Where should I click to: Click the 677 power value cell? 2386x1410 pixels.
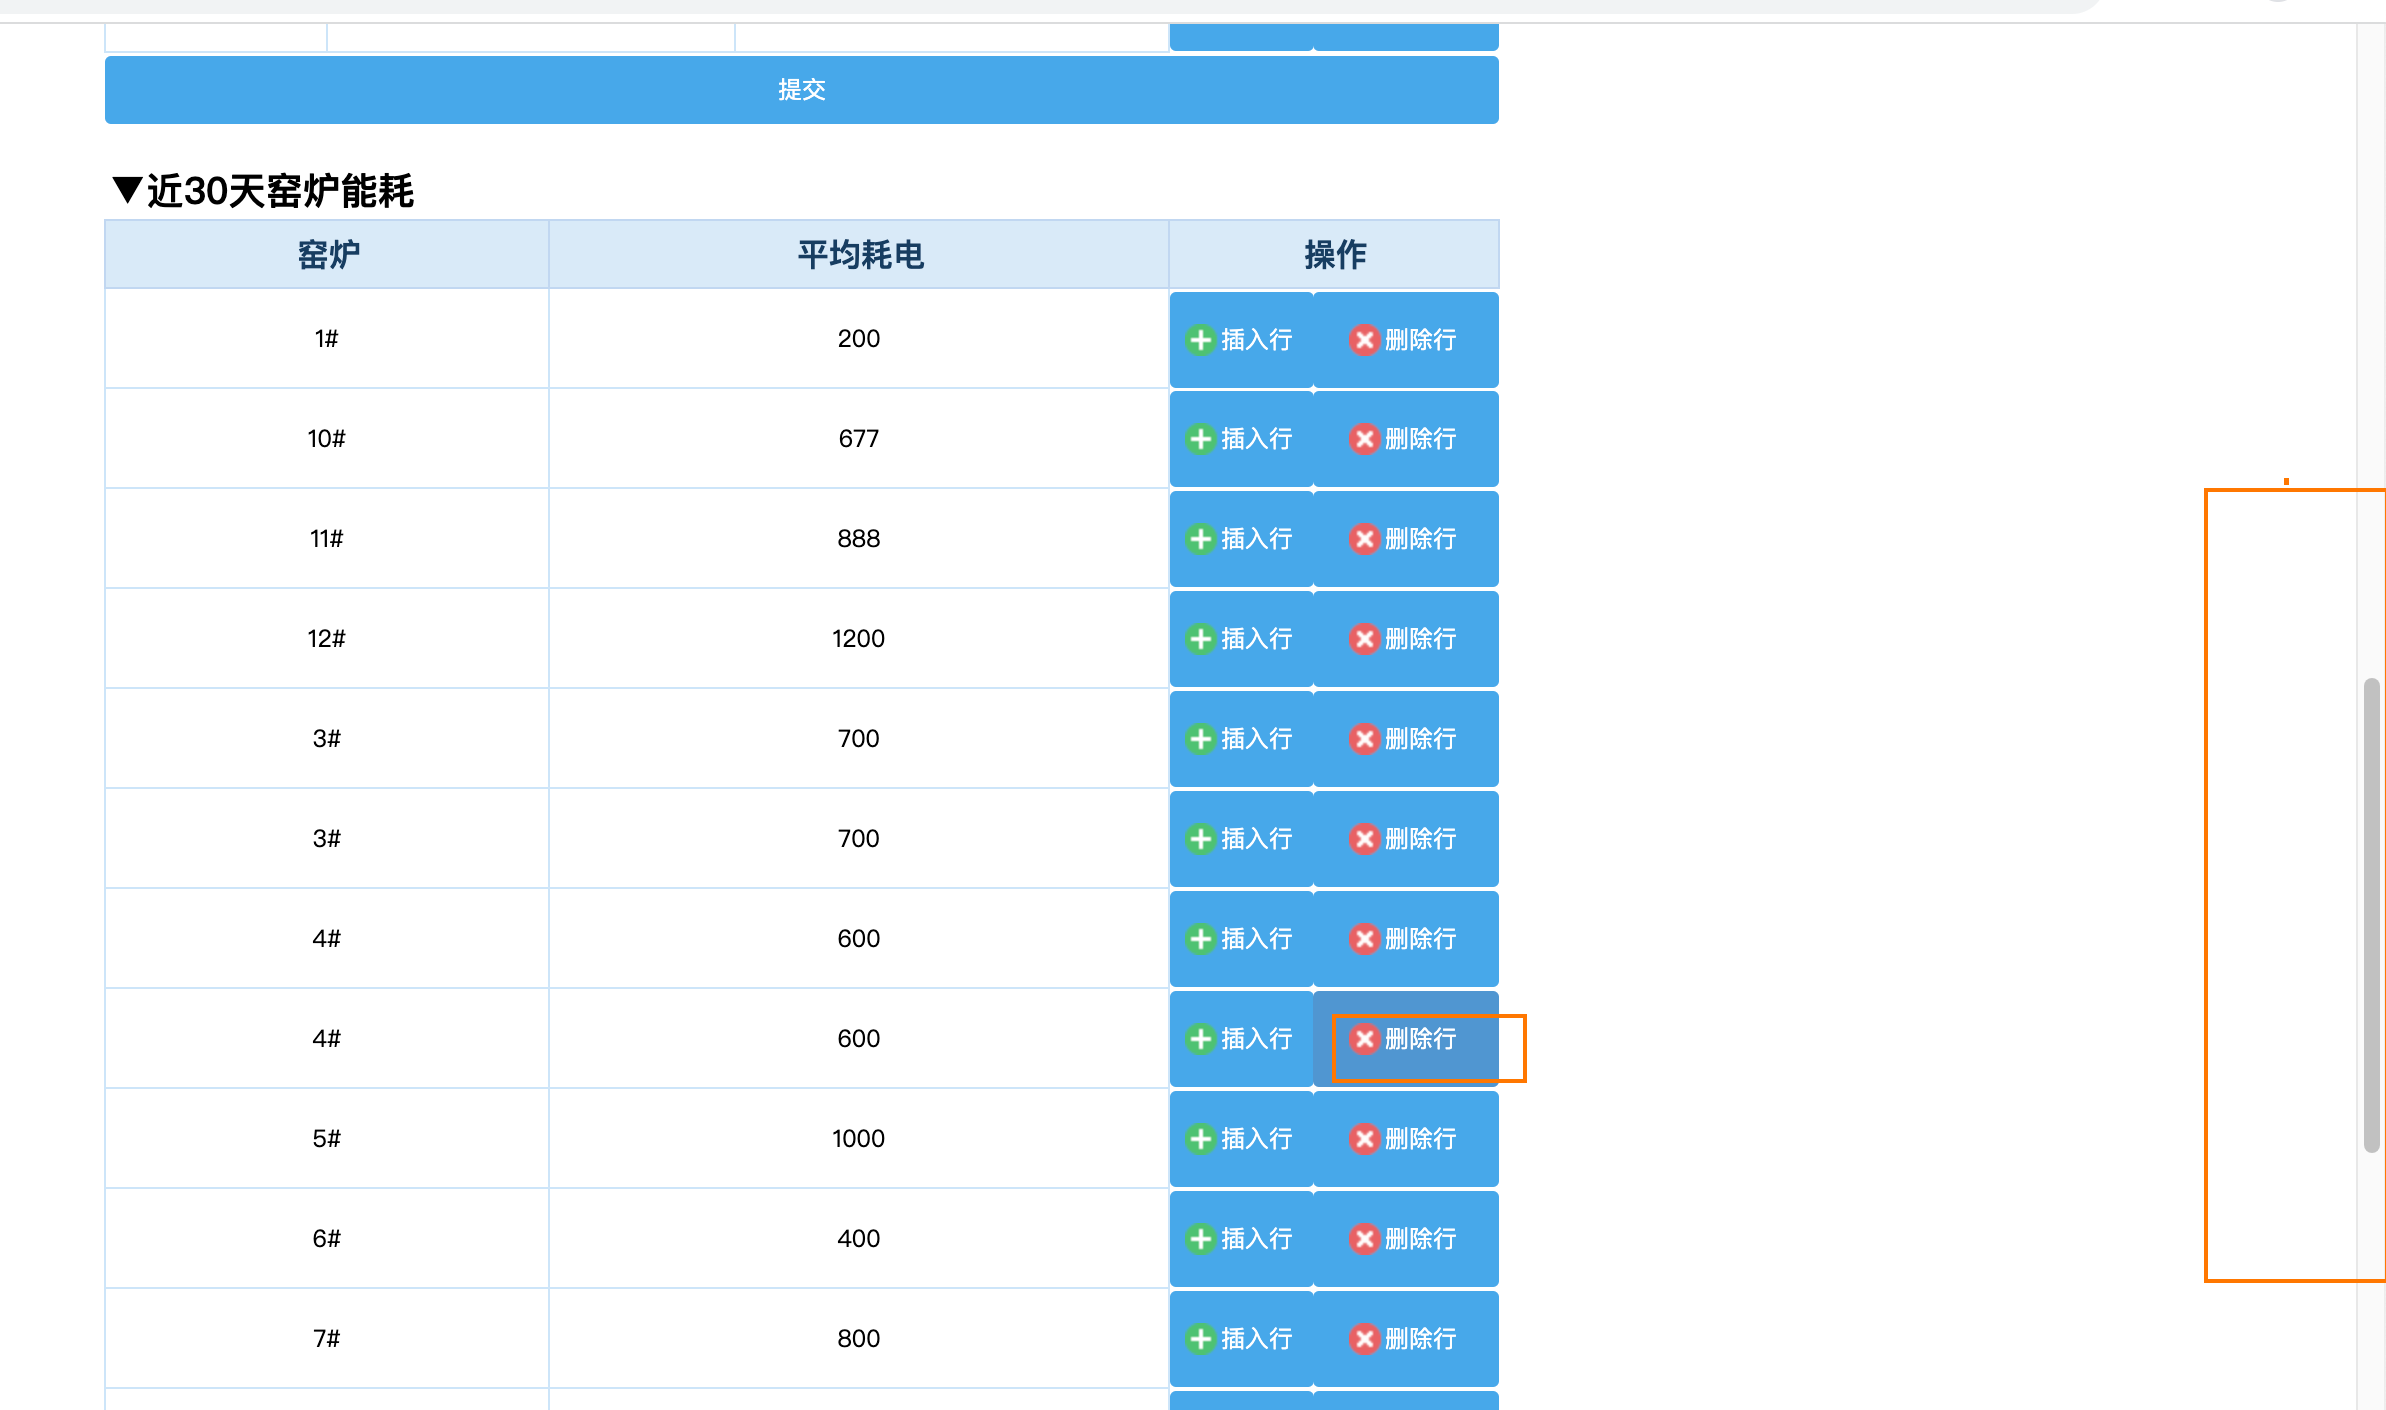pos(859,439)
